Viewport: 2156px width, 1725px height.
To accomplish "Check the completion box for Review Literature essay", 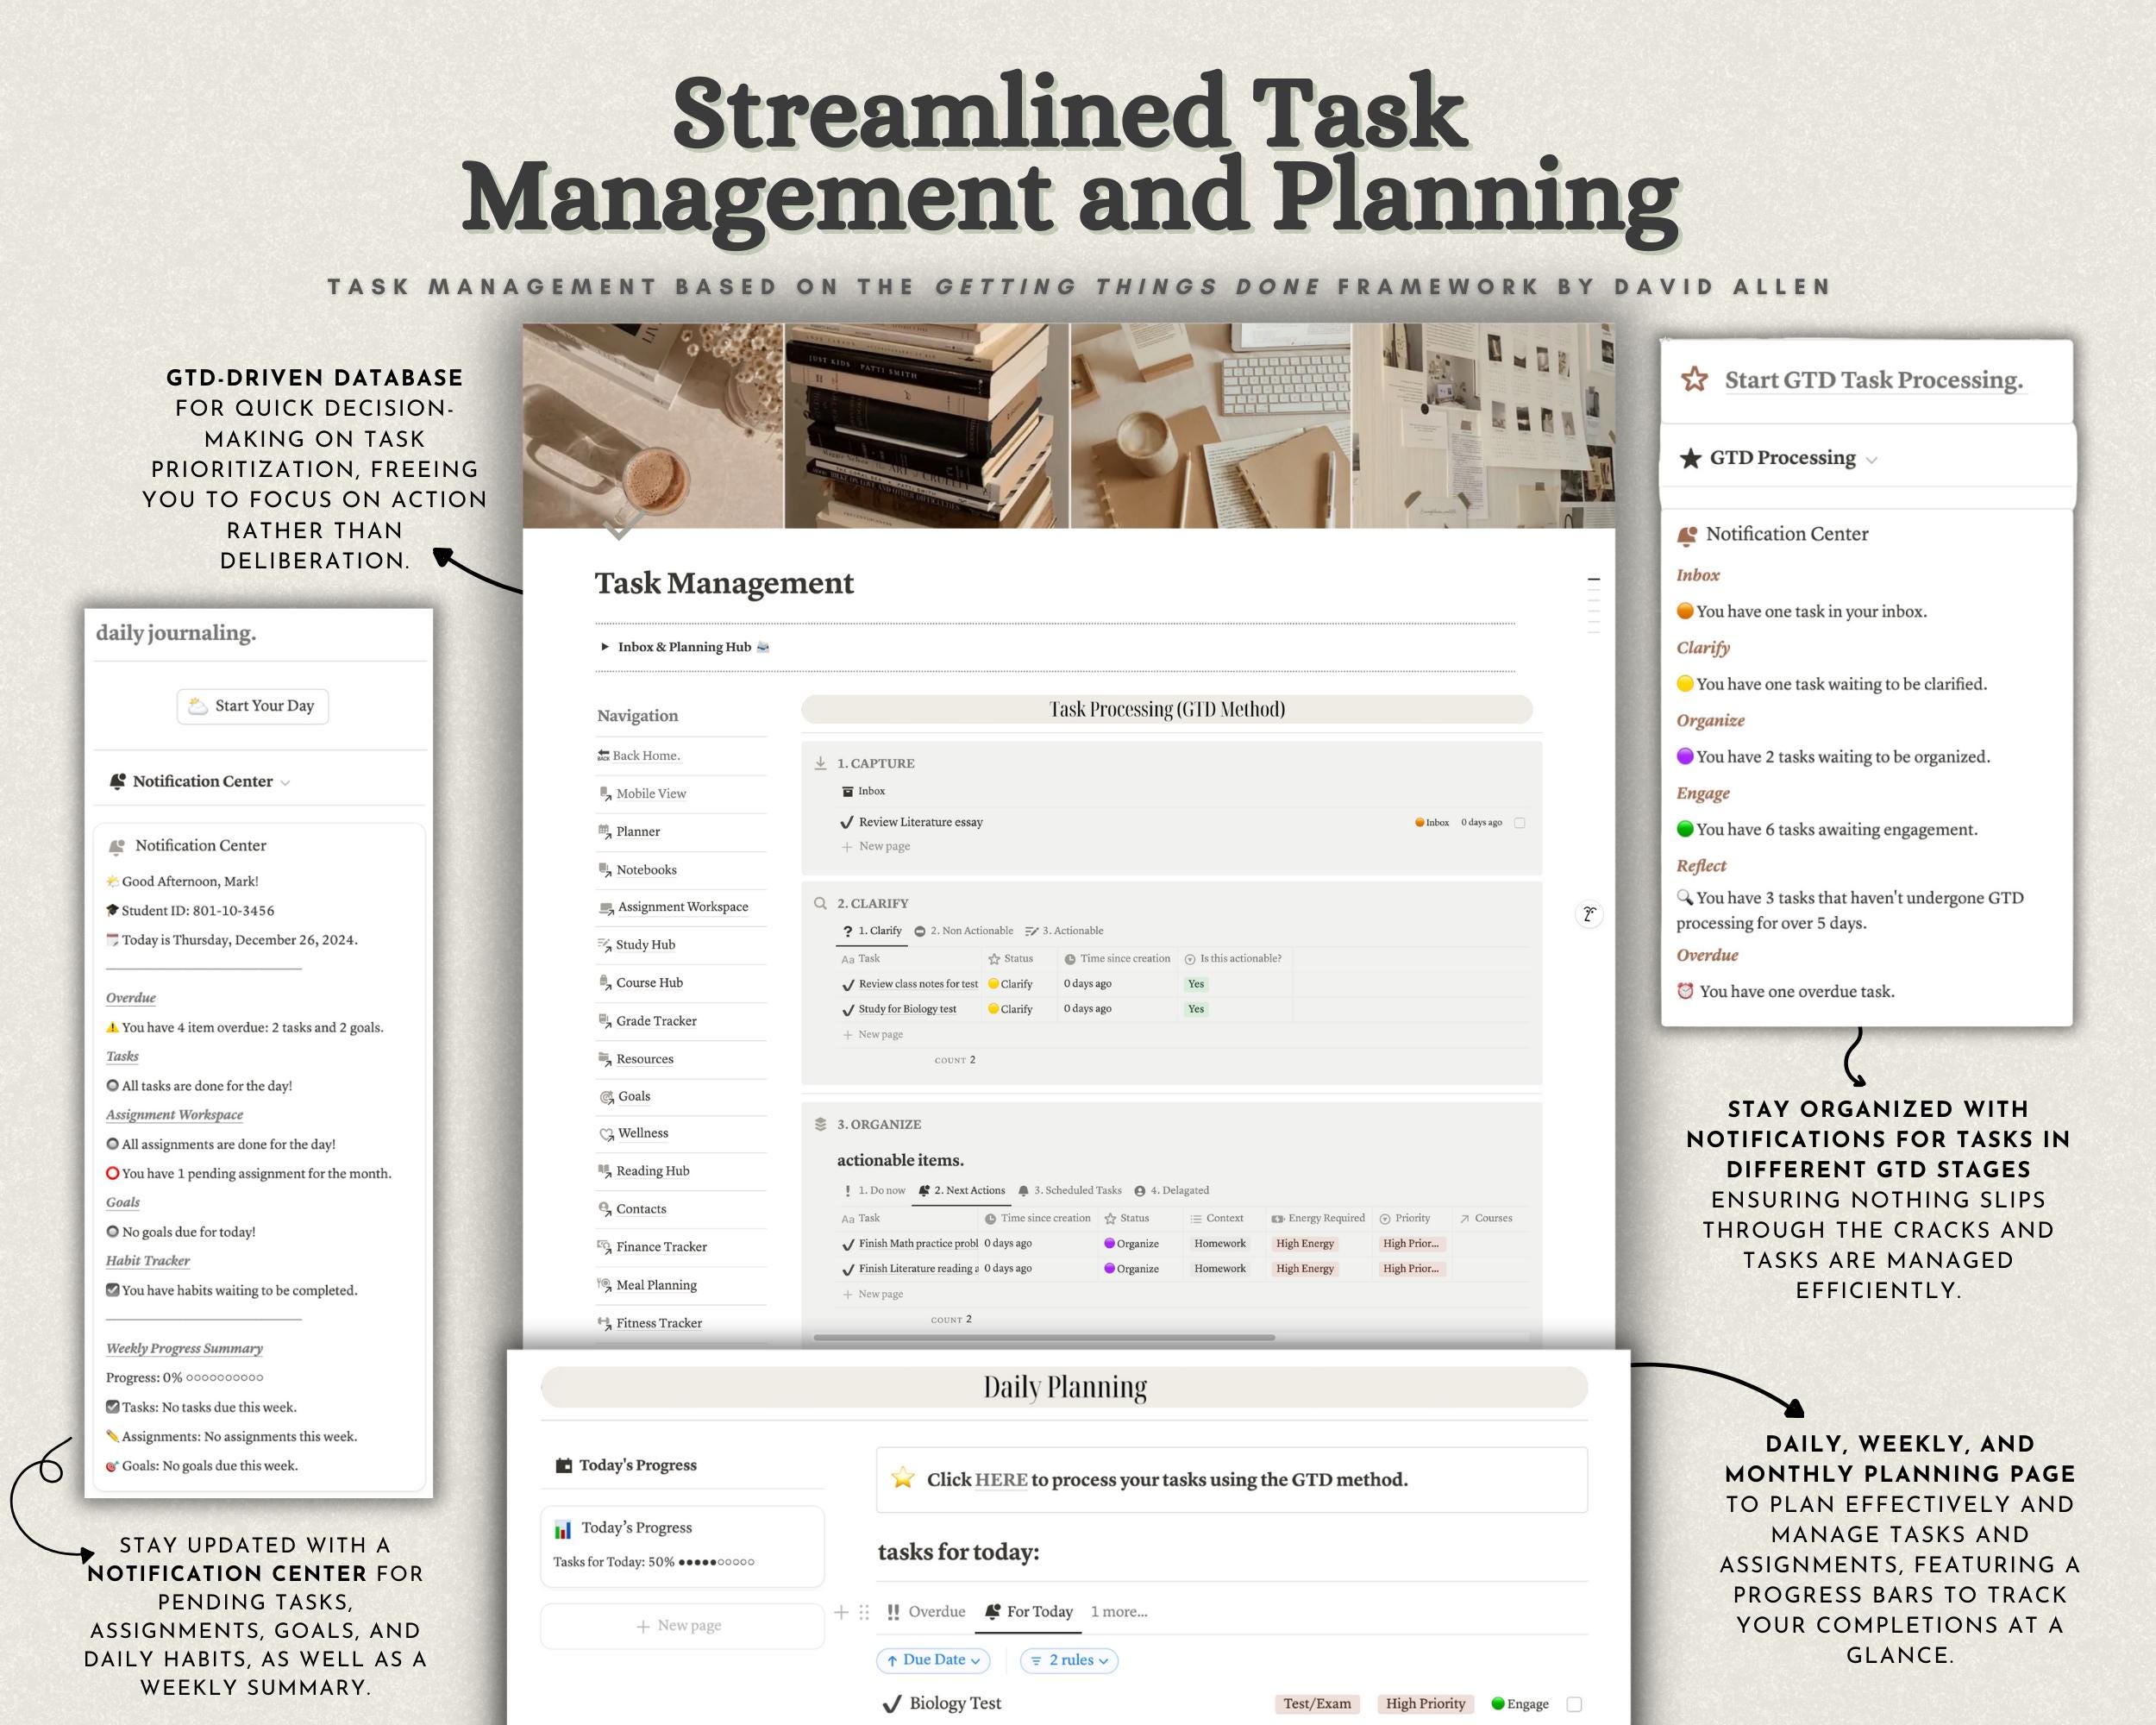I will click(x=1520, y=822).
